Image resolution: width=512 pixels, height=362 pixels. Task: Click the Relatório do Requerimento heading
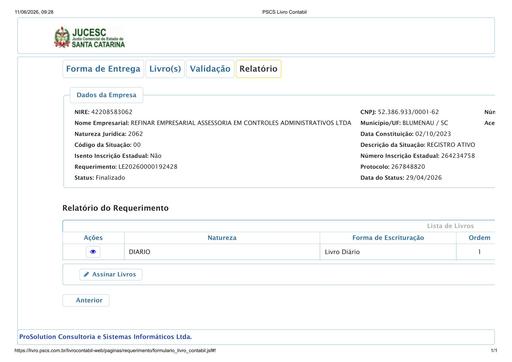point(115,208)
